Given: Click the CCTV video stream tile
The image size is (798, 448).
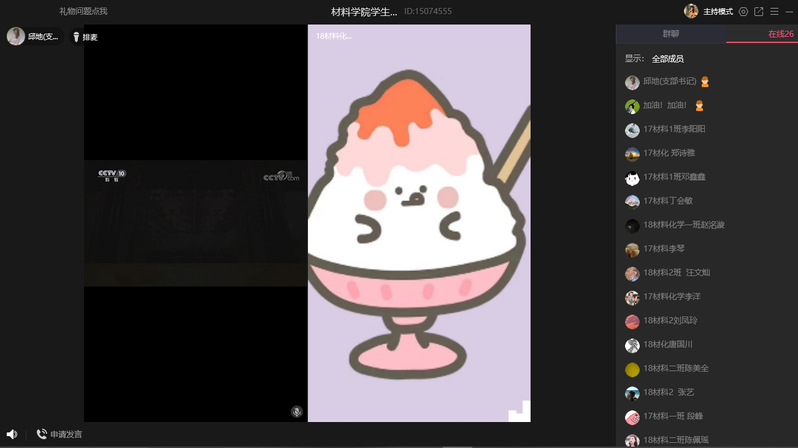Looking at the screenshot, I should tap(195, 223).
